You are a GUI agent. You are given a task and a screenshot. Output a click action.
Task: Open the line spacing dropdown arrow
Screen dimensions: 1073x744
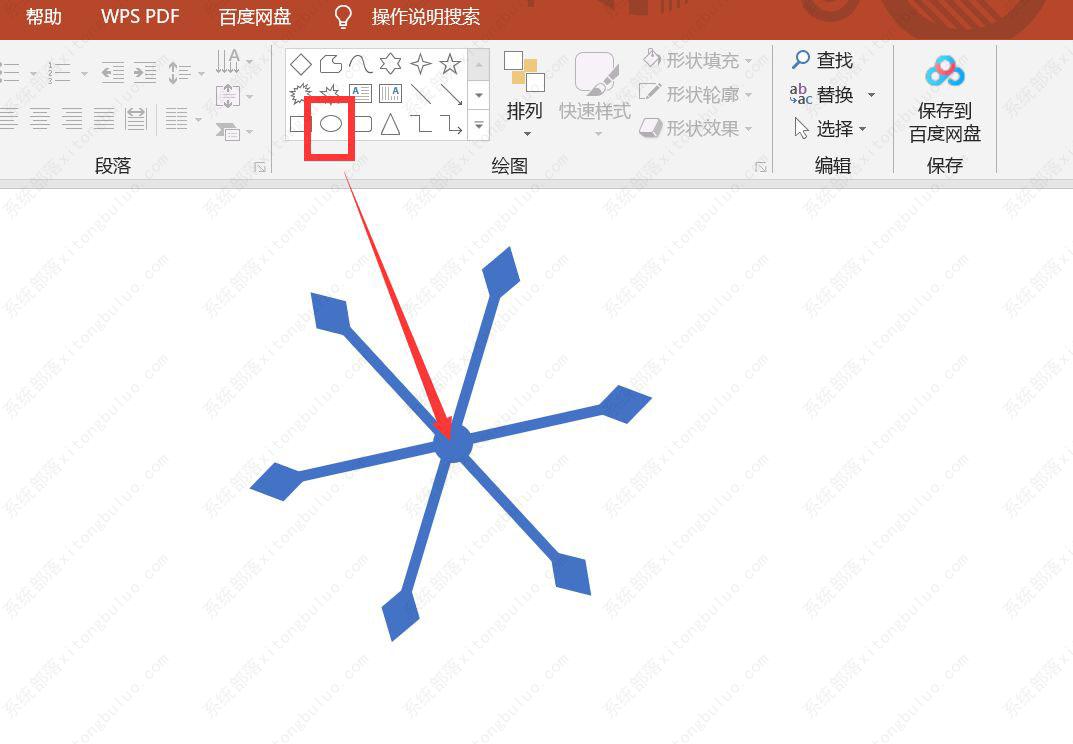click(201, 73)
